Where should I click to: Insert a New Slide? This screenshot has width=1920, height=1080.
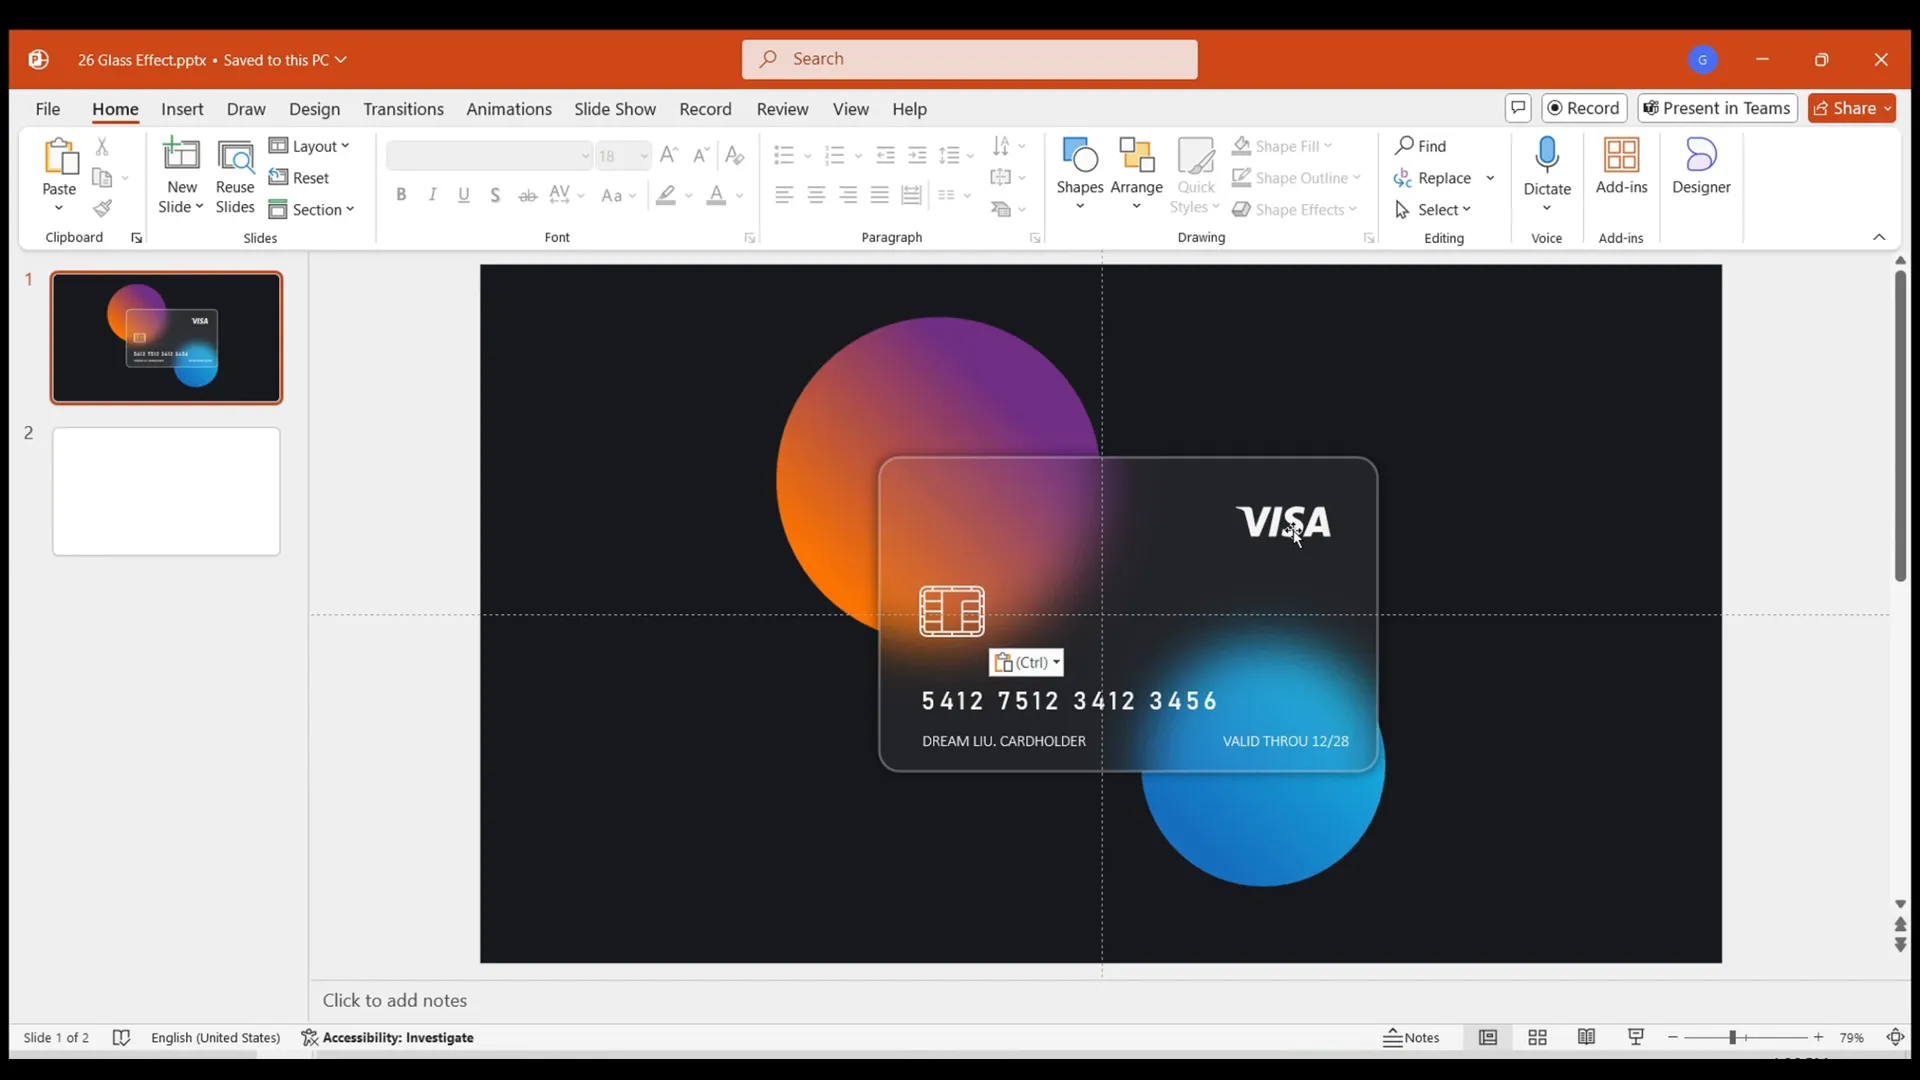click(x=181, y=176)
